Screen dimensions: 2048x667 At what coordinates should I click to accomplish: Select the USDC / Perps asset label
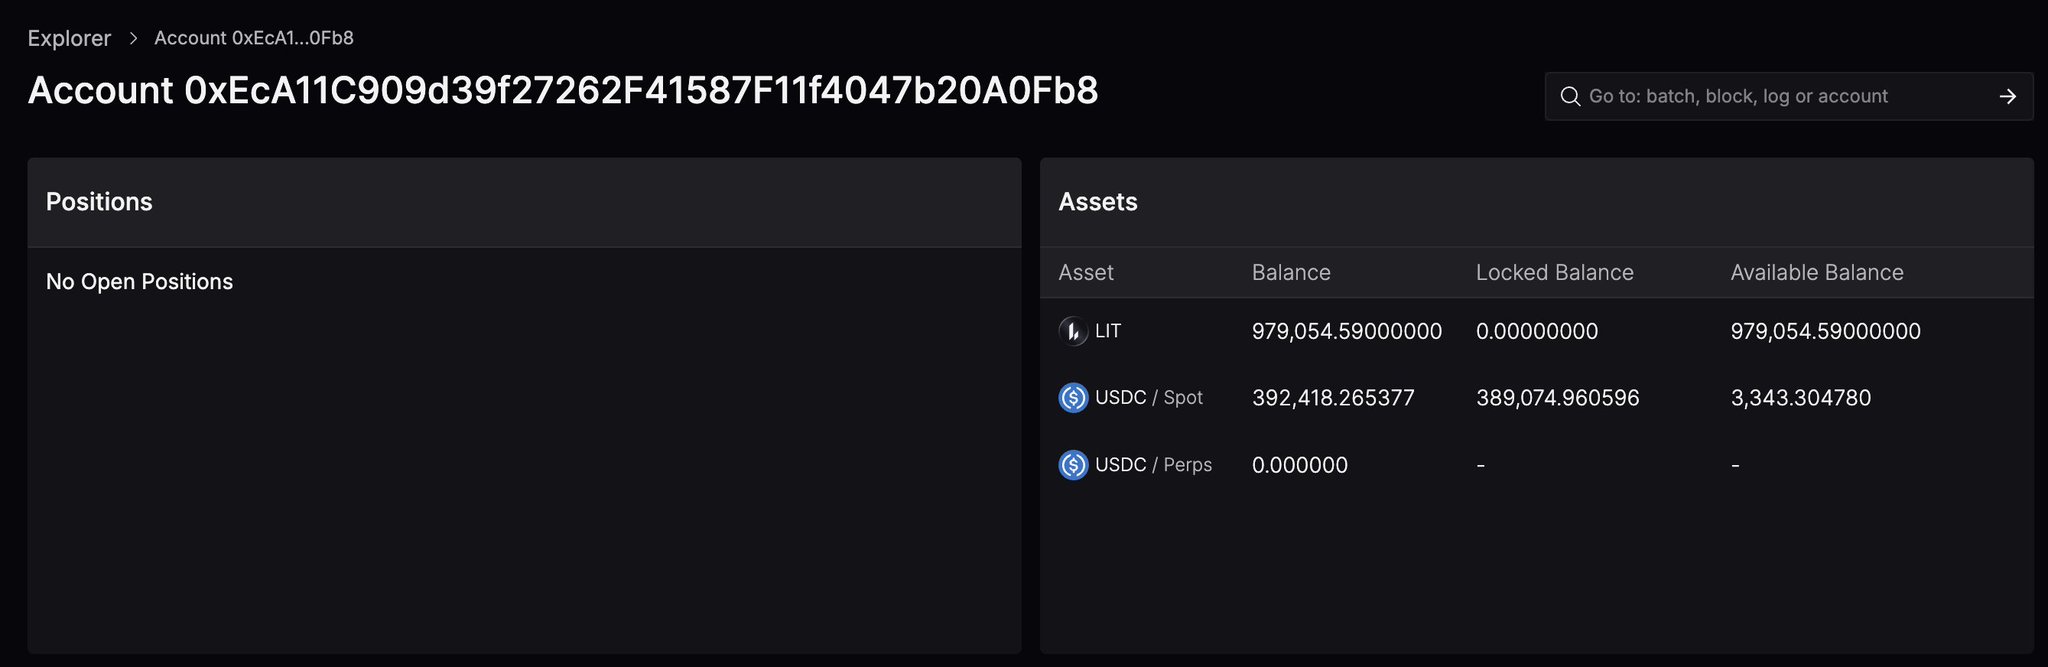1153,465
